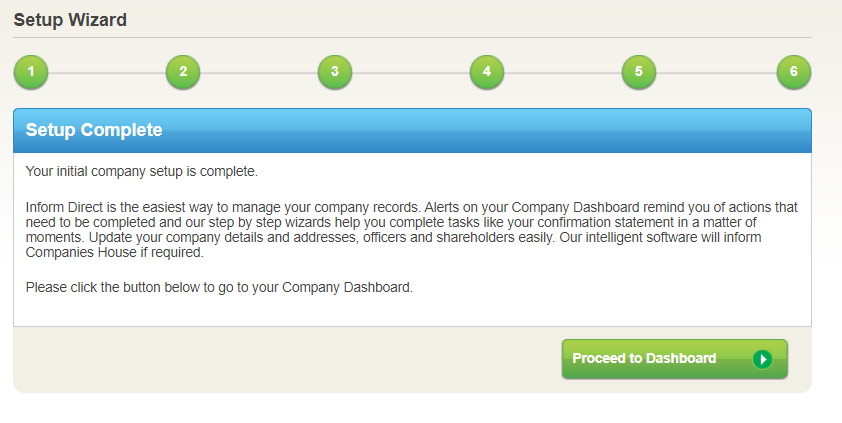The image size is (842, 423).
Task: Click the green step 4 indicator
Action: [487, 72]
